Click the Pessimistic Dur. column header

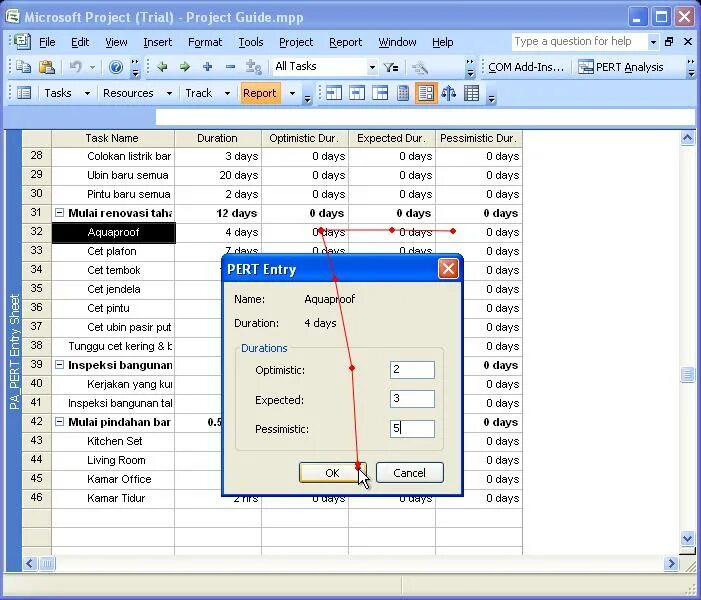pos(479,138)
